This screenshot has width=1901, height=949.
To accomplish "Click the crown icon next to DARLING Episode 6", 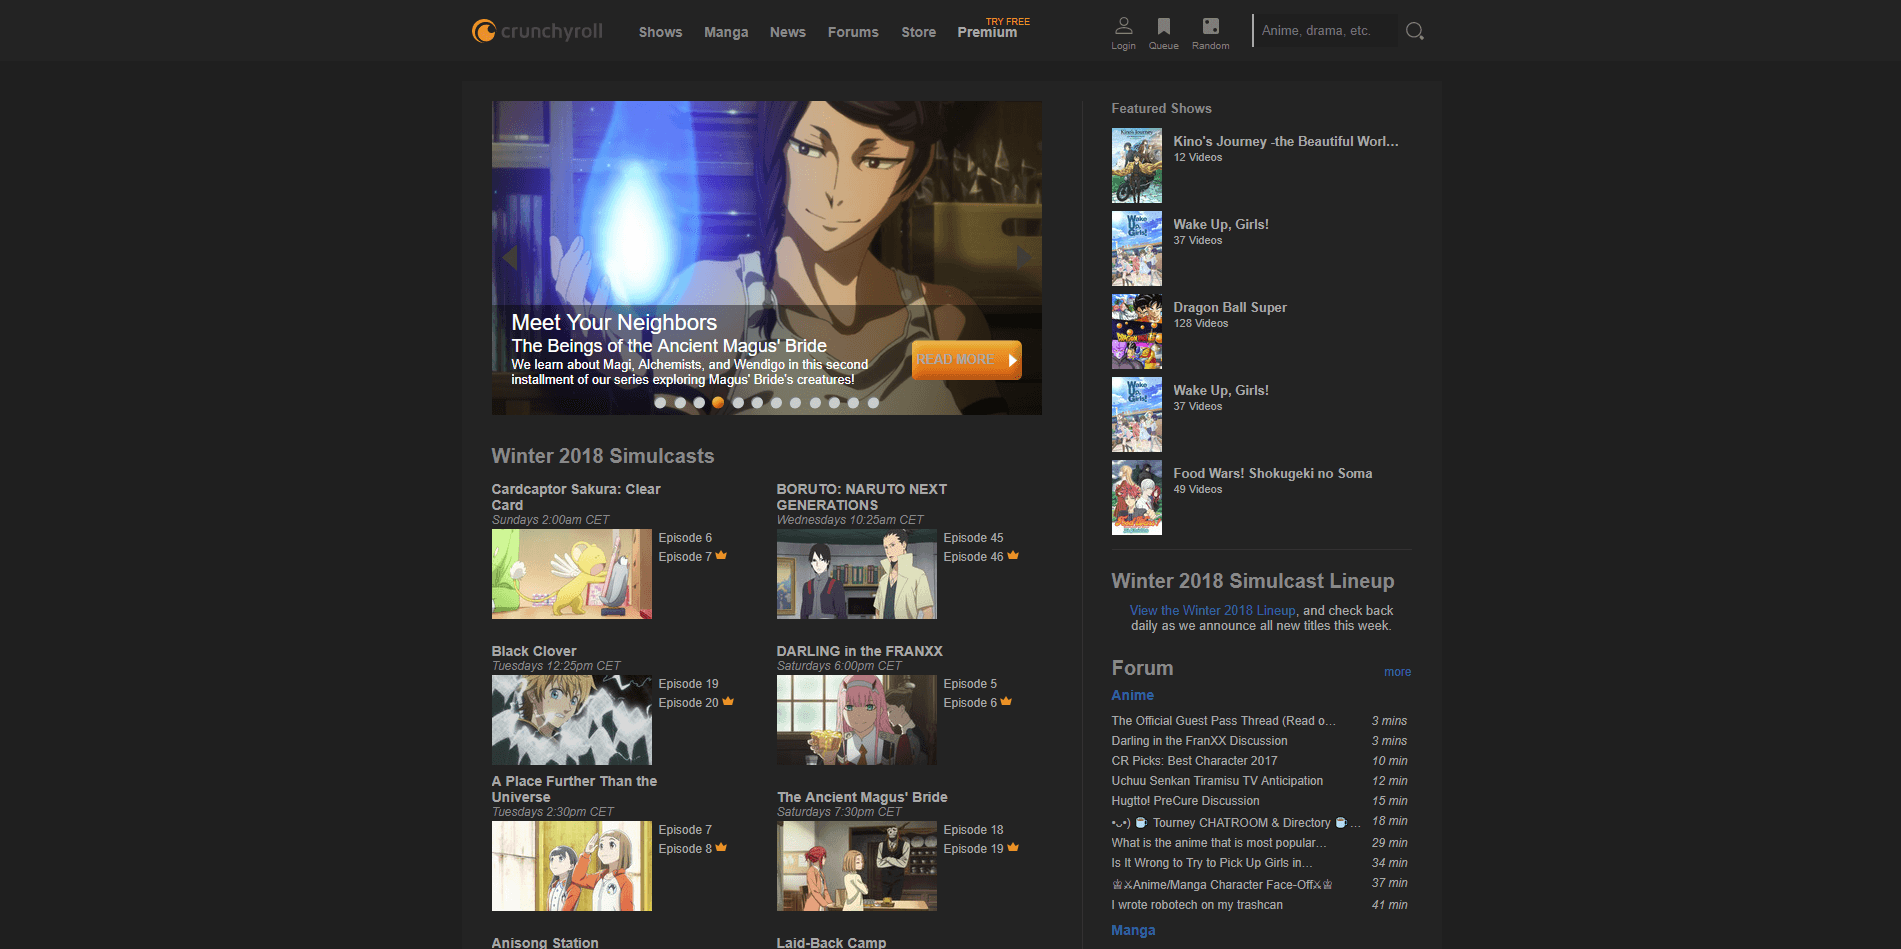I will pos(1005,701).
